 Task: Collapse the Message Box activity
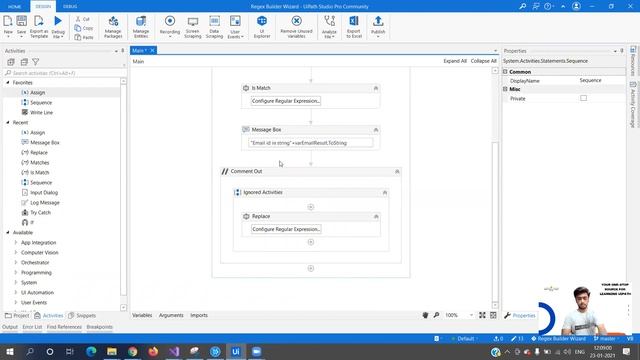click(x=376, y=130)
